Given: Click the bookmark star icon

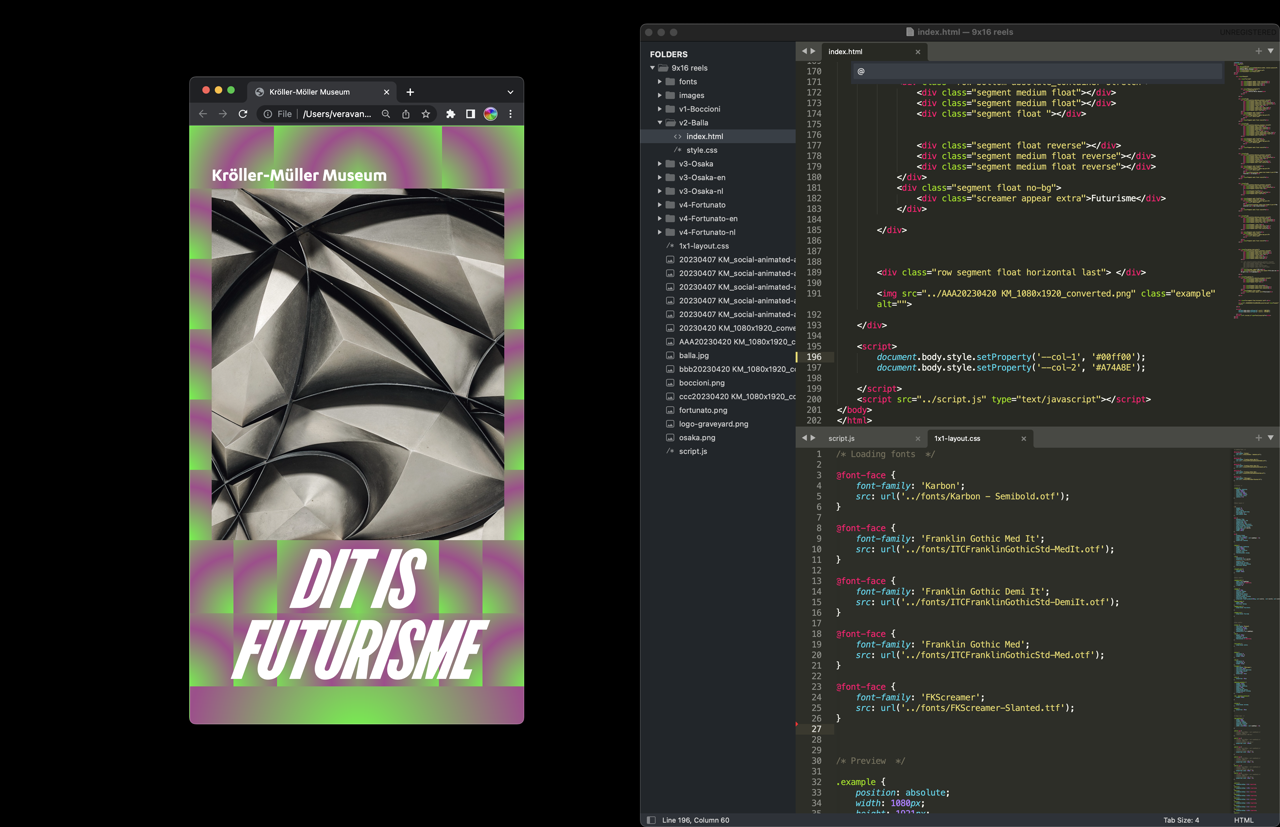Looking at the screenshot, I should pos(426,114).
